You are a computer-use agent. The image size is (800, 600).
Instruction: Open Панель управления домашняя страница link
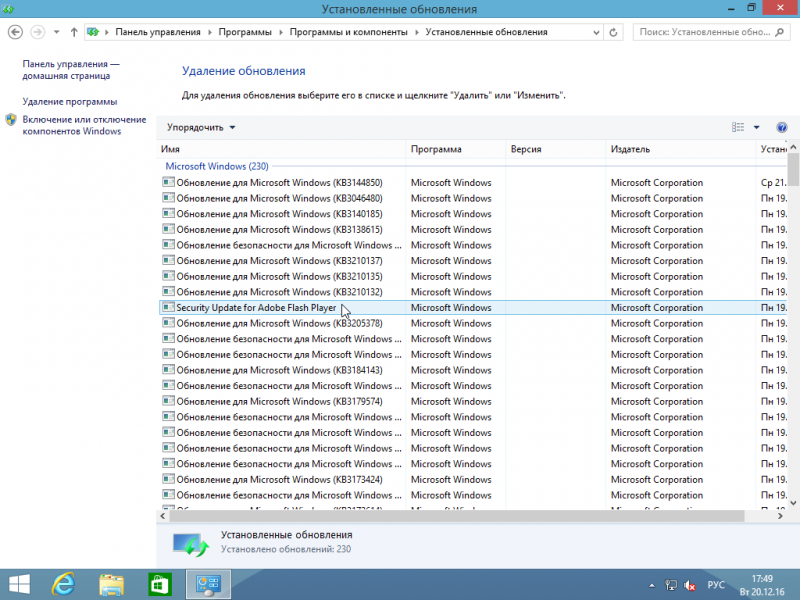tap(71, 70)
